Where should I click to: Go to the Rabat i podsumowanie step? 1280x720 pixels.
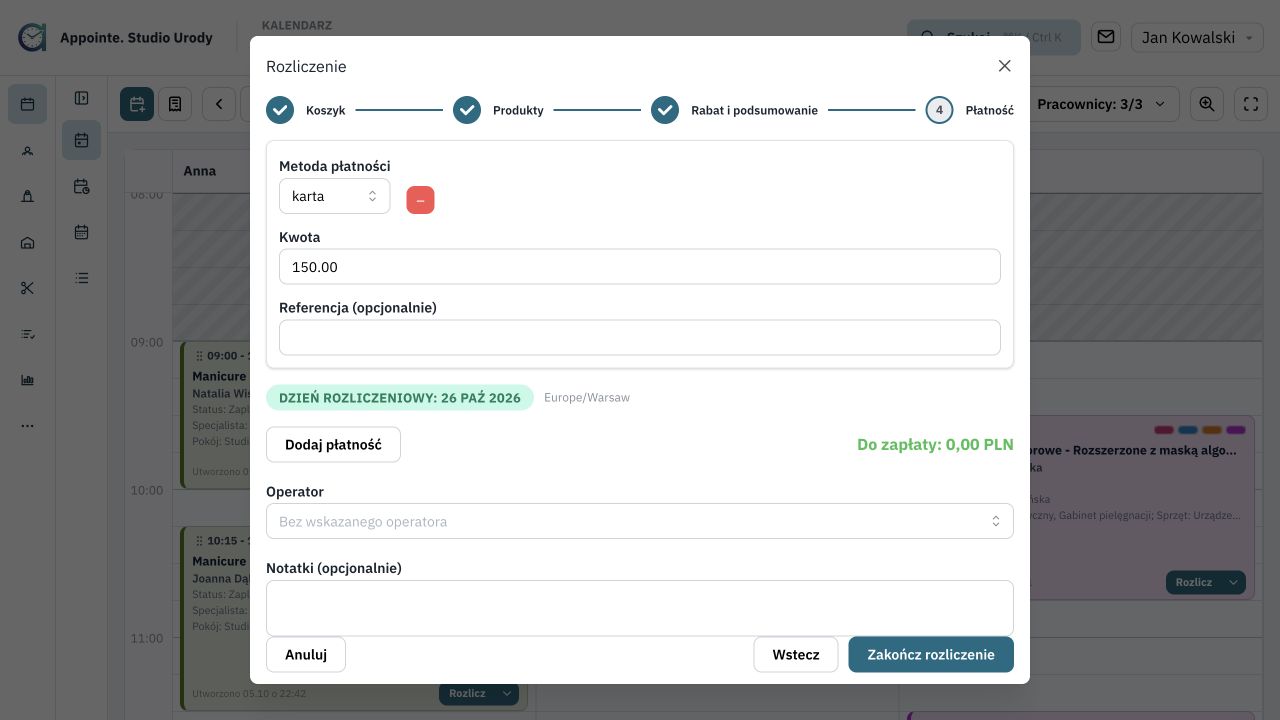[x=734, y=110]
